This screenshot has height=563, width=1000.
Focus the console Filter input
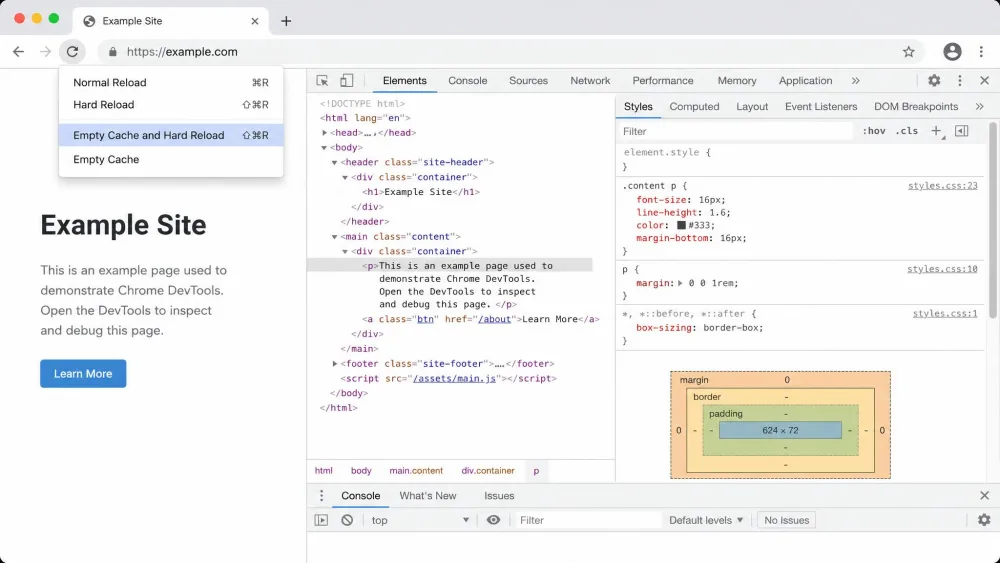click(x=587, y=520)
